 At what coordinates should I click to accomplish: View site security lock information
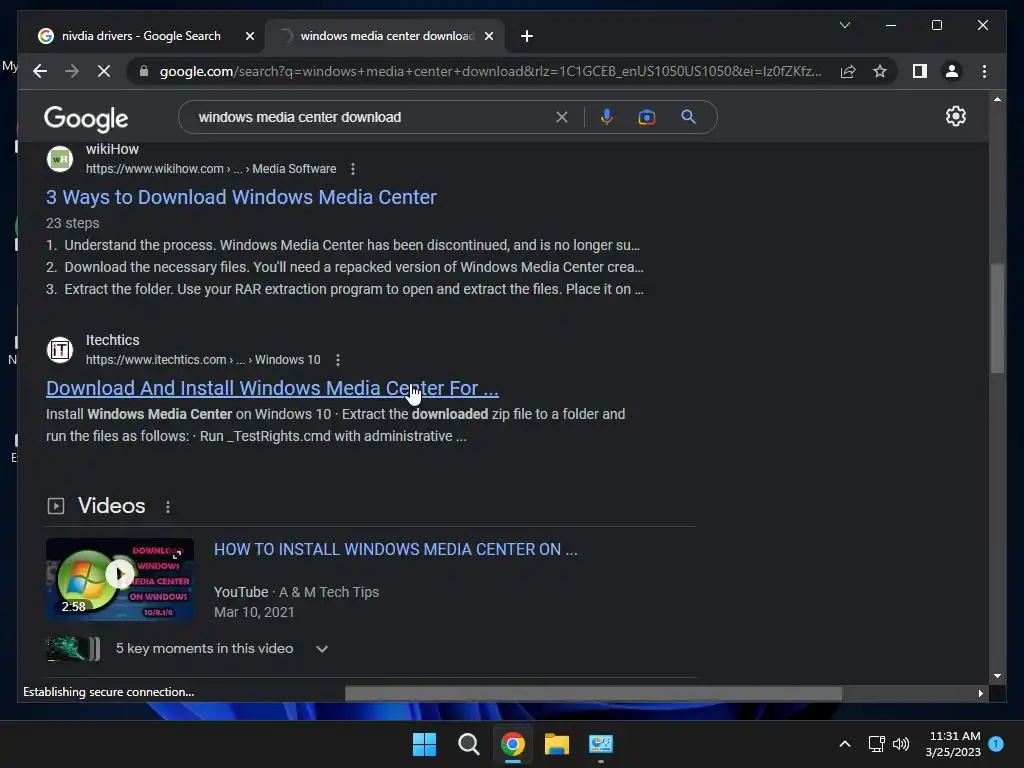point(144,71)
